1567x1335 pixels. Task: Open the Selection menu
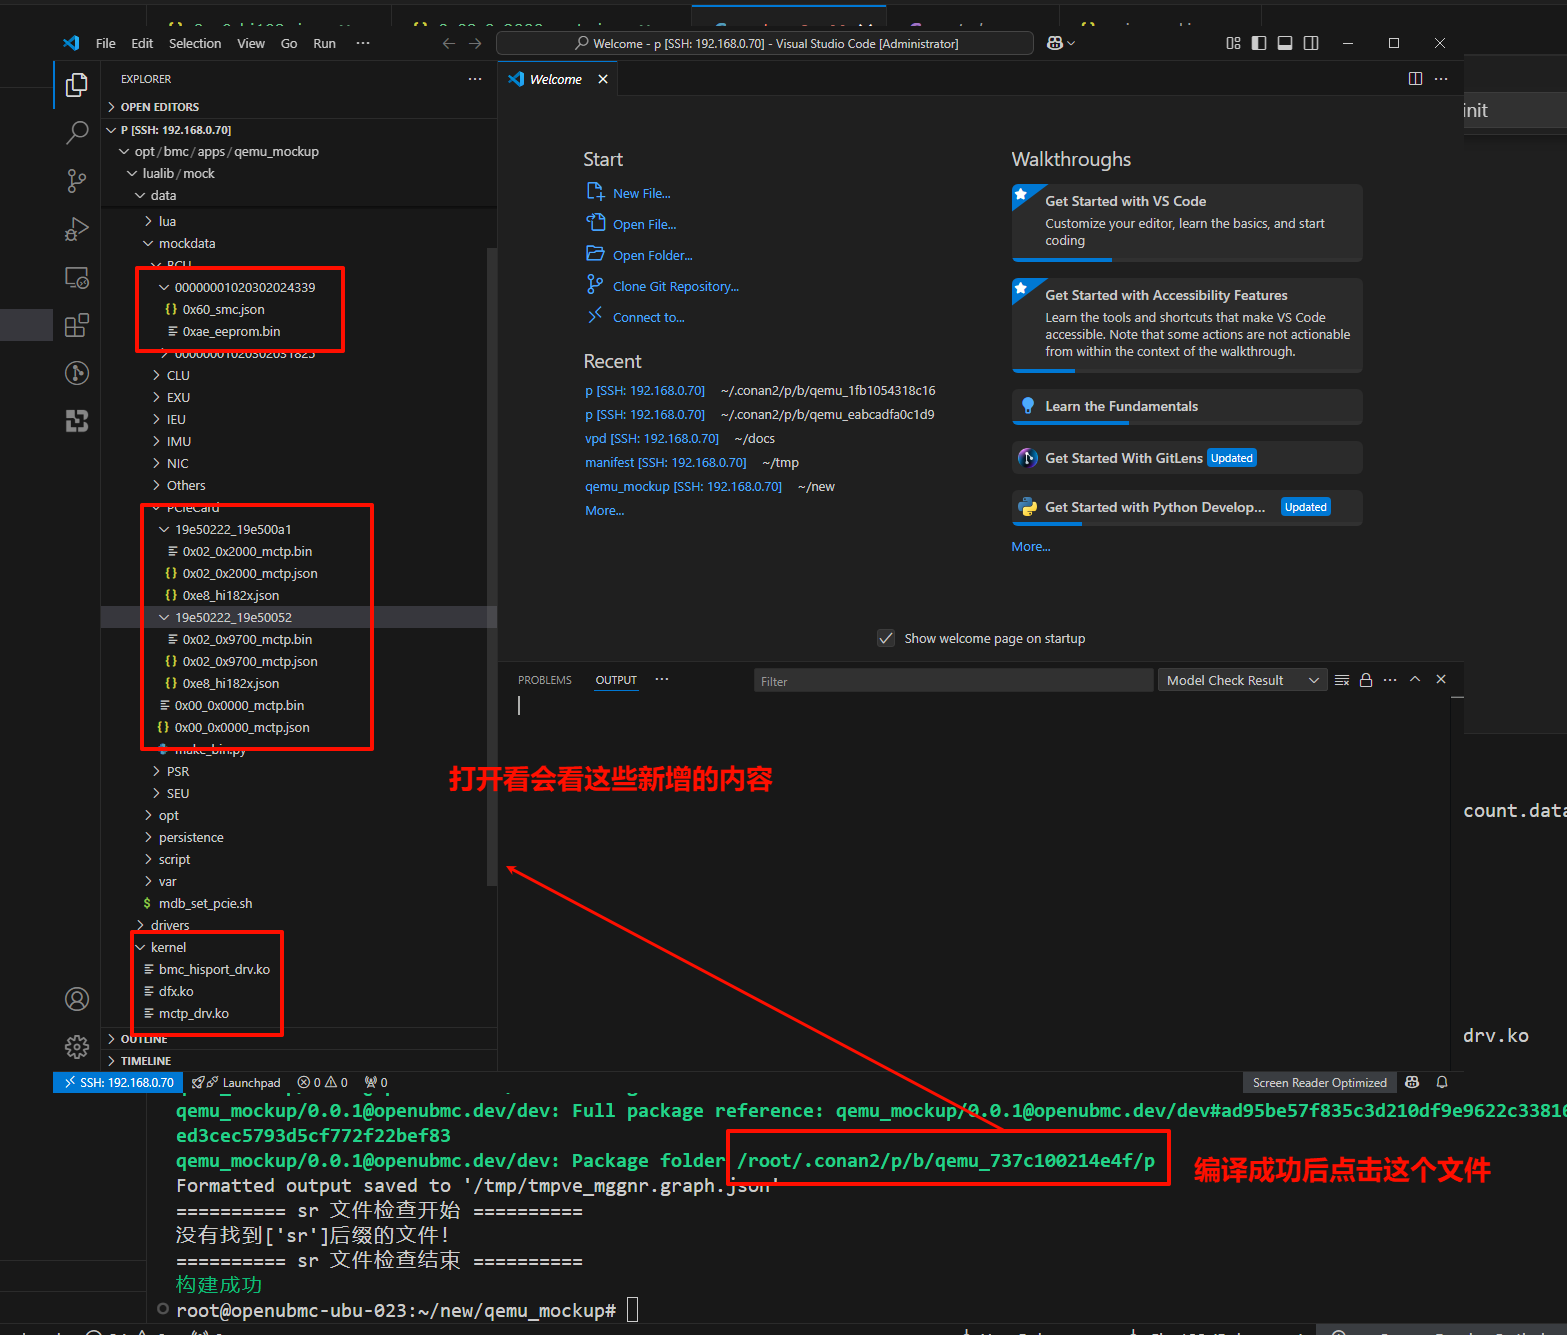pyautogui.click(x=195, y=44)
